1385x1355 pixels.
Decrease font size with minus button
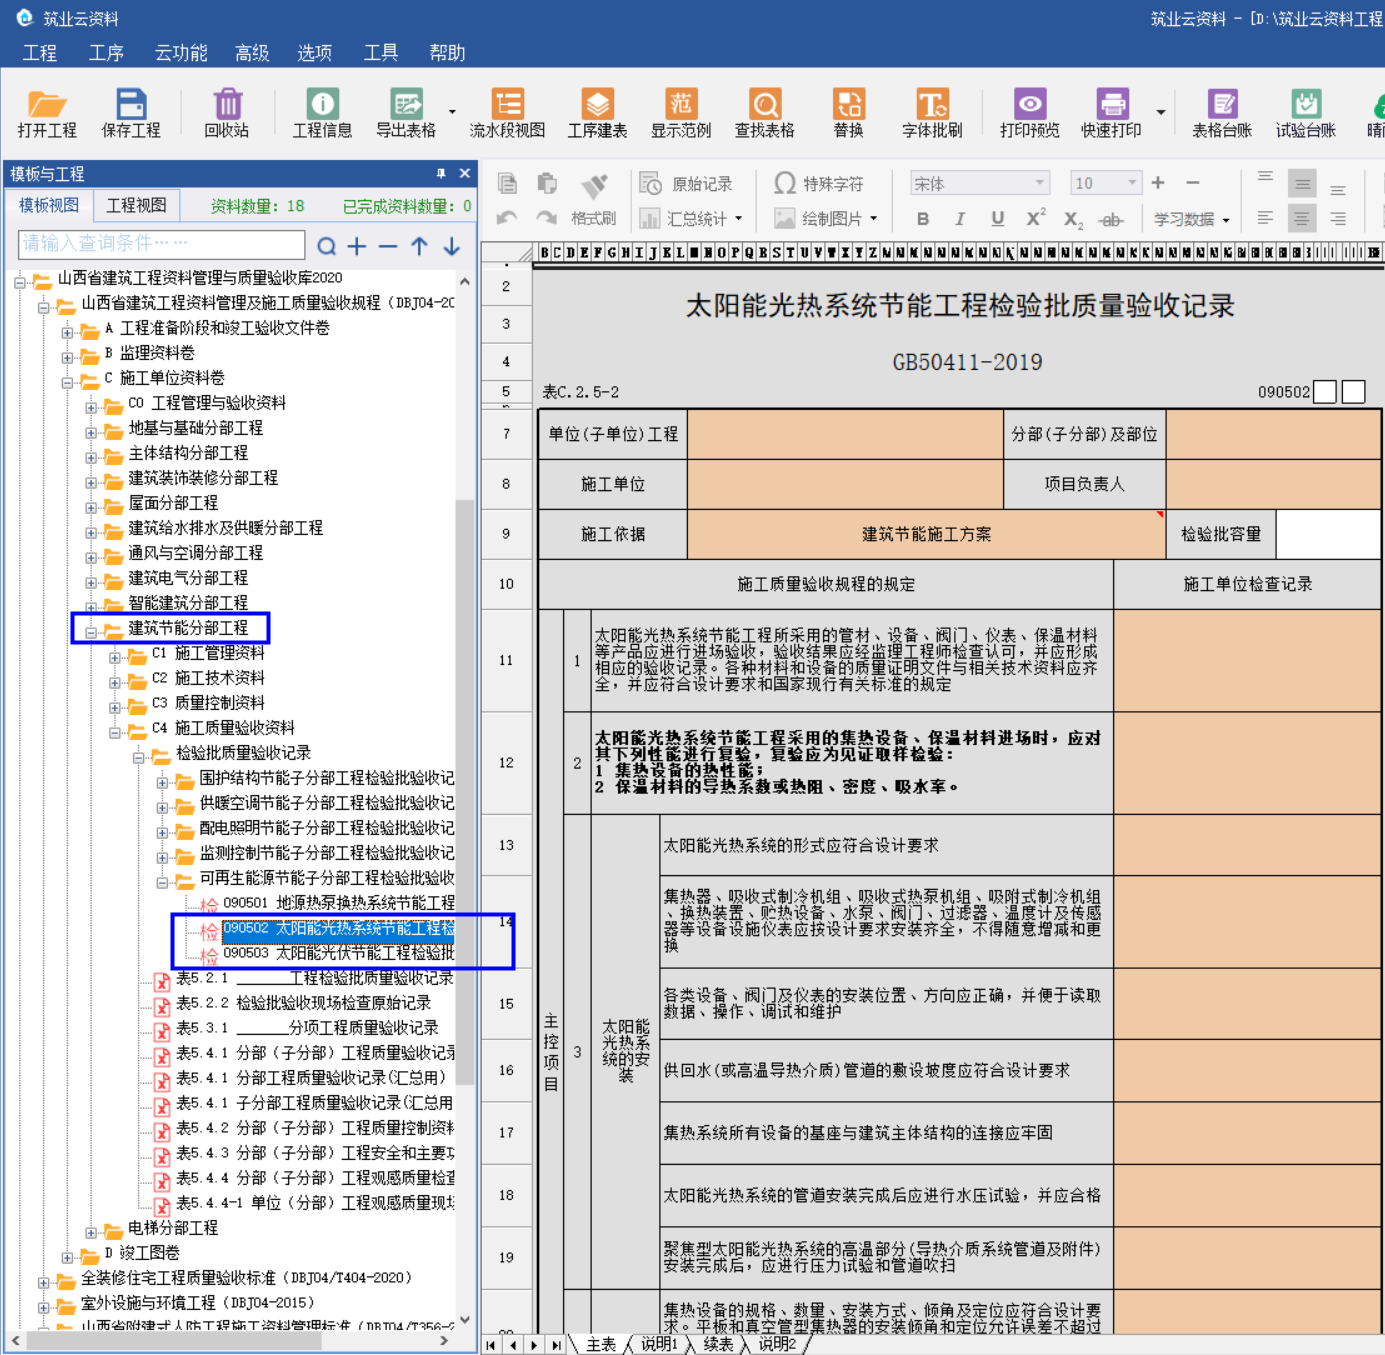(x=1192, y=183)
